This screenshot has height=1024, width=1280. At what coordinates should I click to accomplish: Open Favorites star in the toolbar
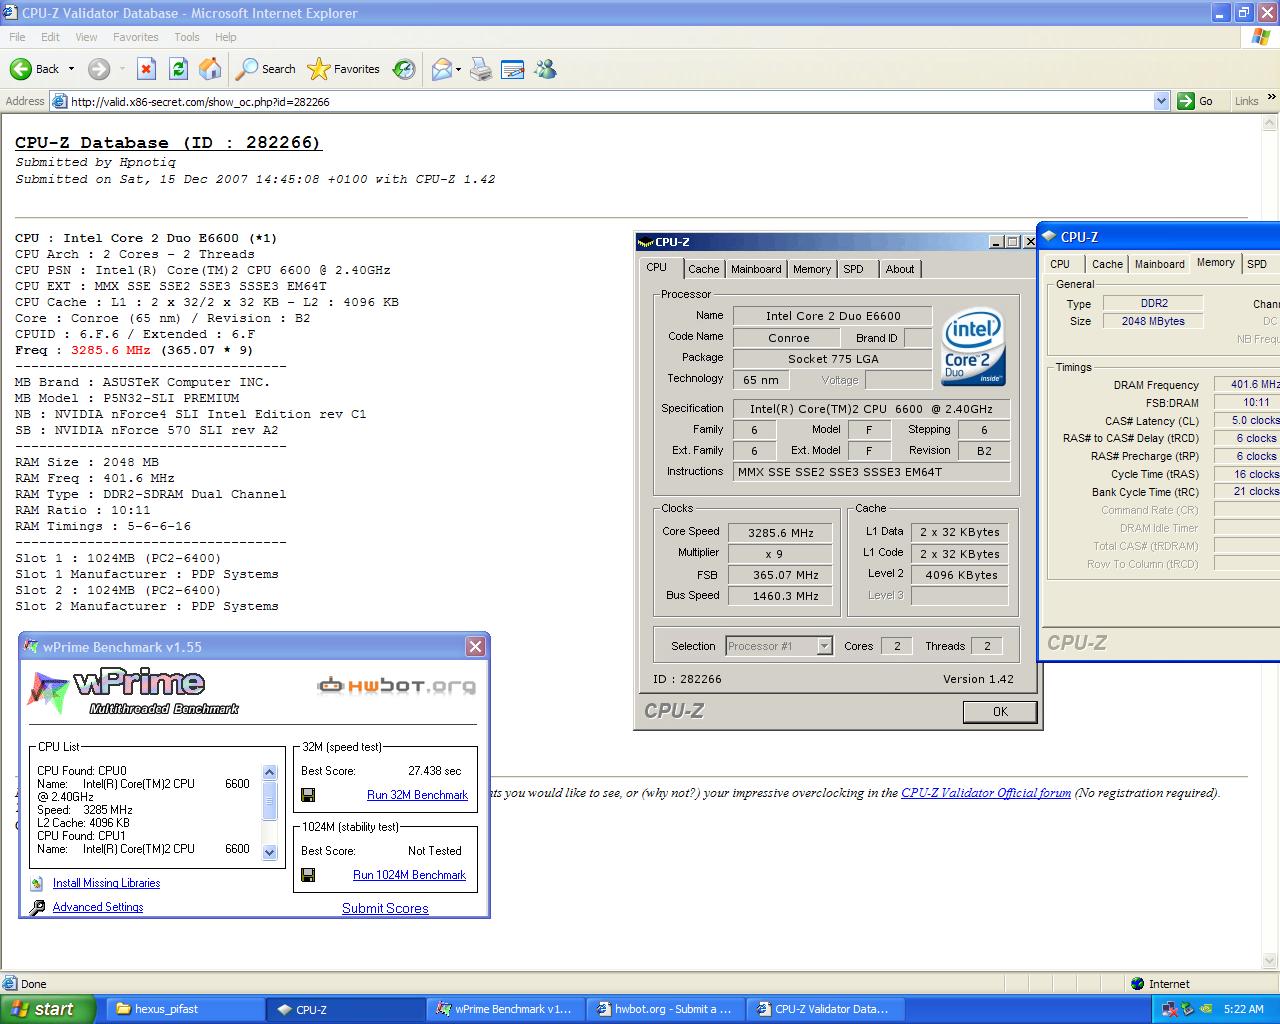344,69
